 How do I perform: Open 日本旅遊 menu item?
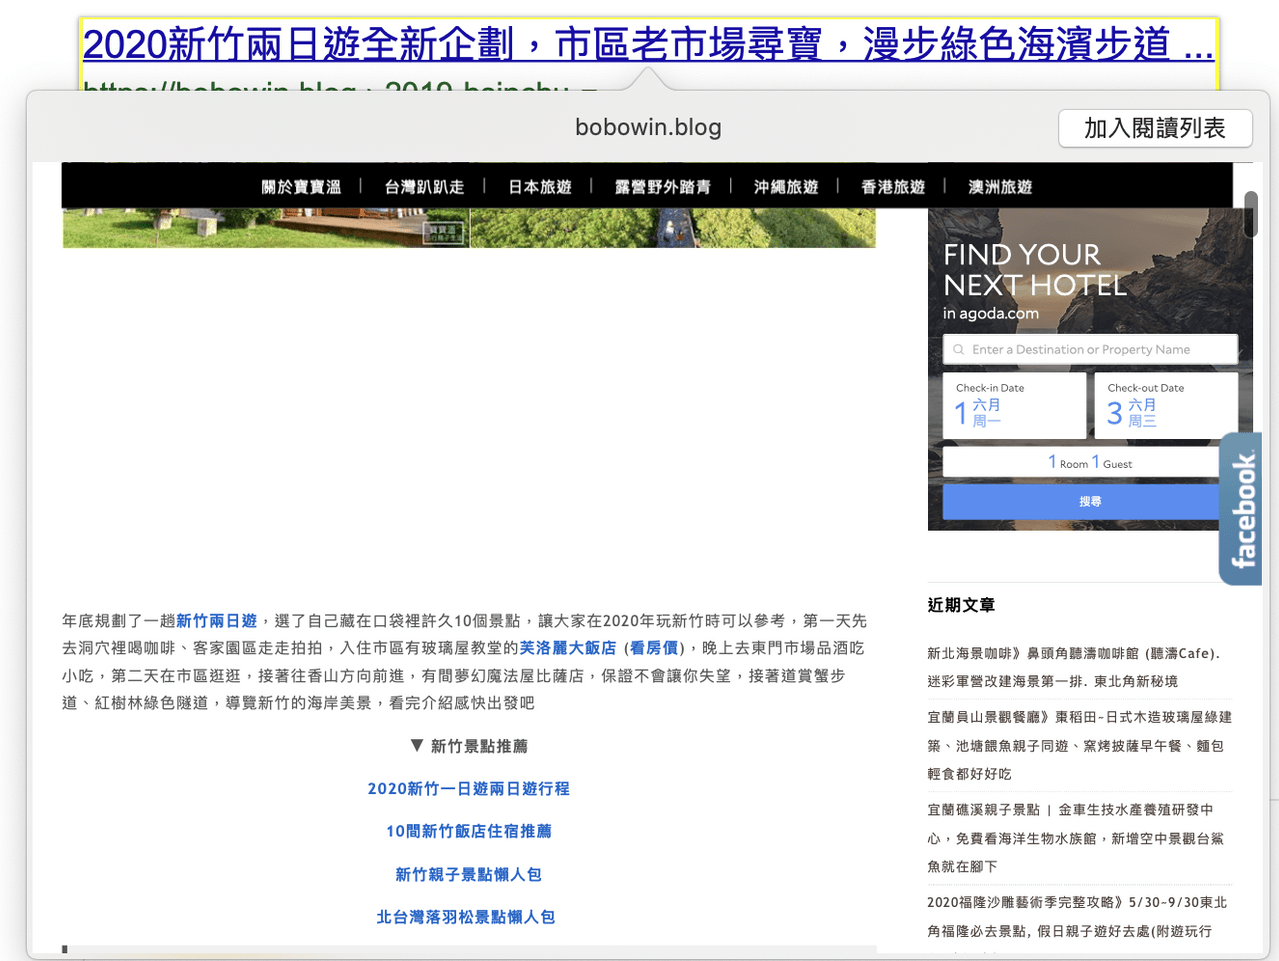[540, 187]
